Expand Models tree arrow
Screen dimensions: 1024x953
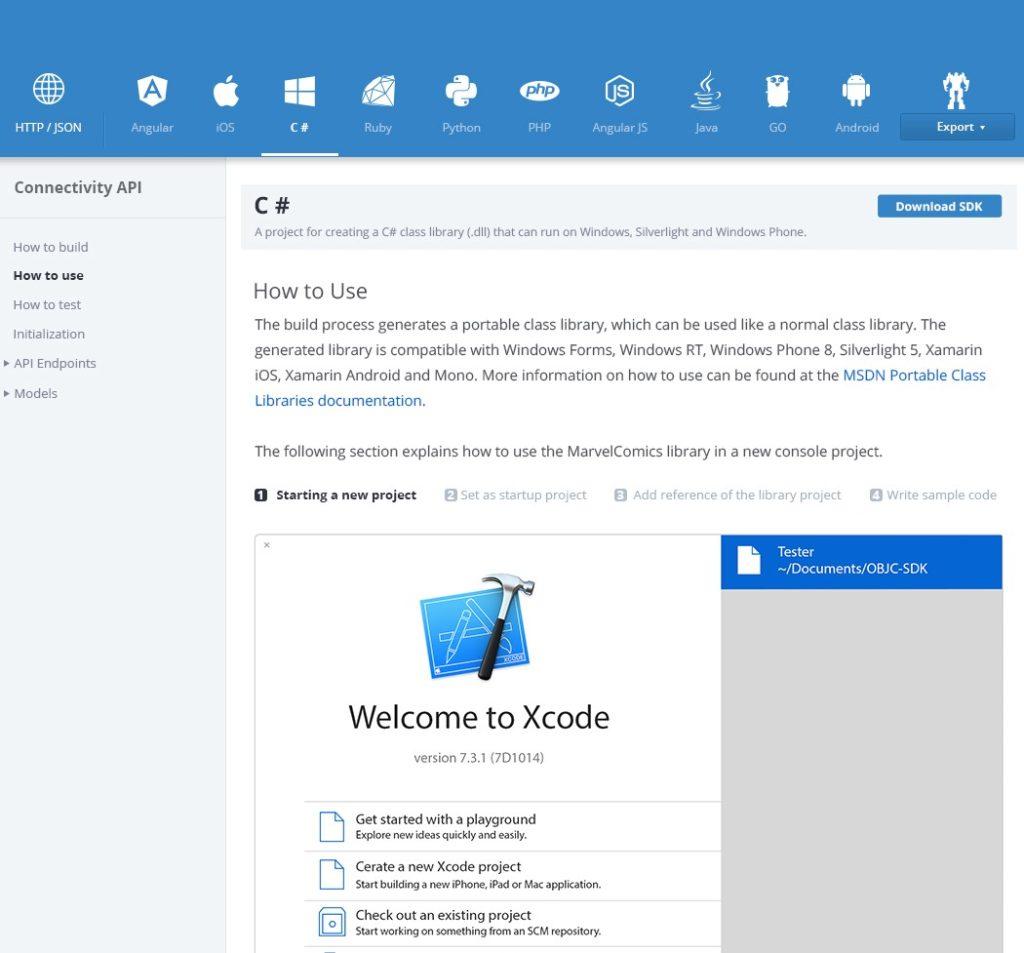coord(7,393)
